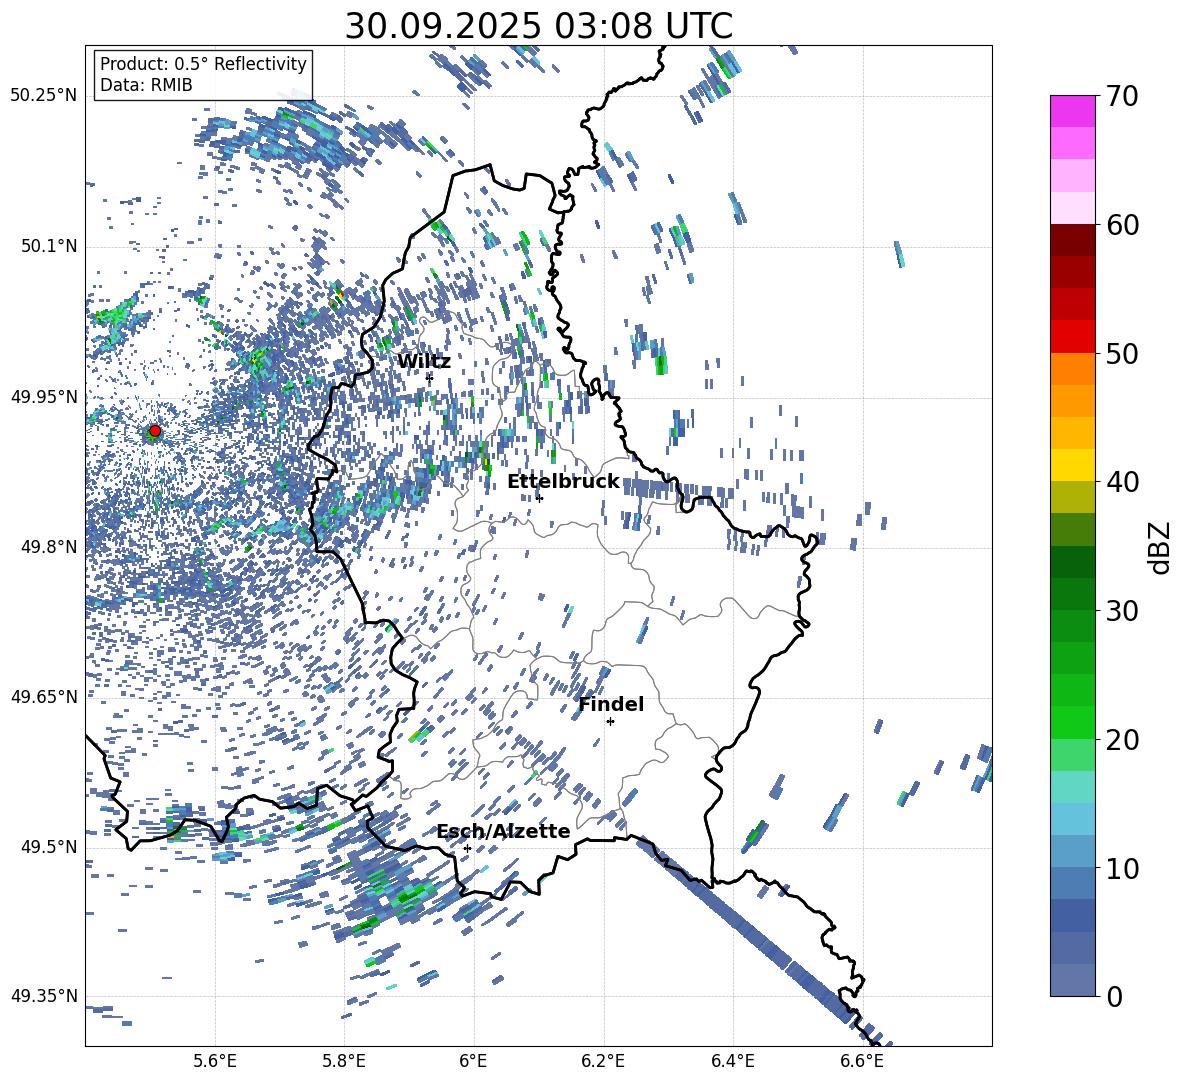Click the Findel city label

tap(611, 704)
